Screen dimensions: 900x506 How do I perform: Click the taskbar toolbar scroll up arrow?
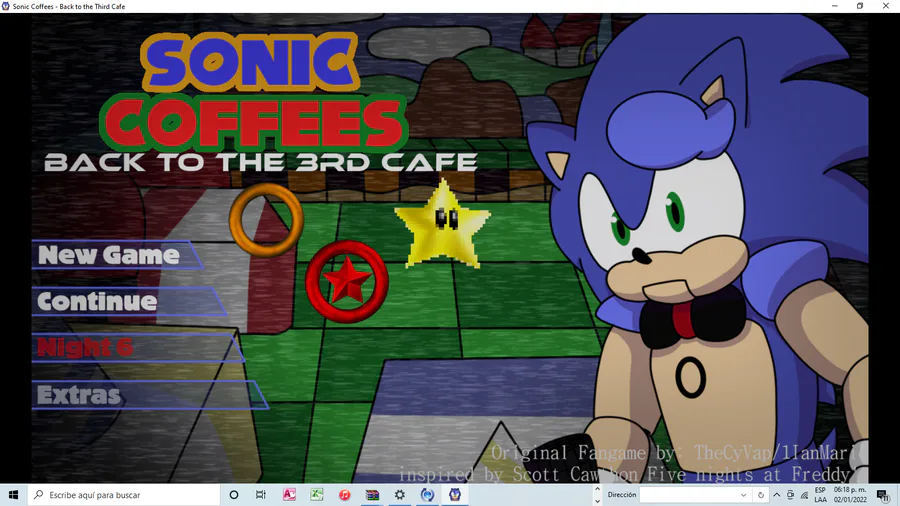(x=598, y=489)
